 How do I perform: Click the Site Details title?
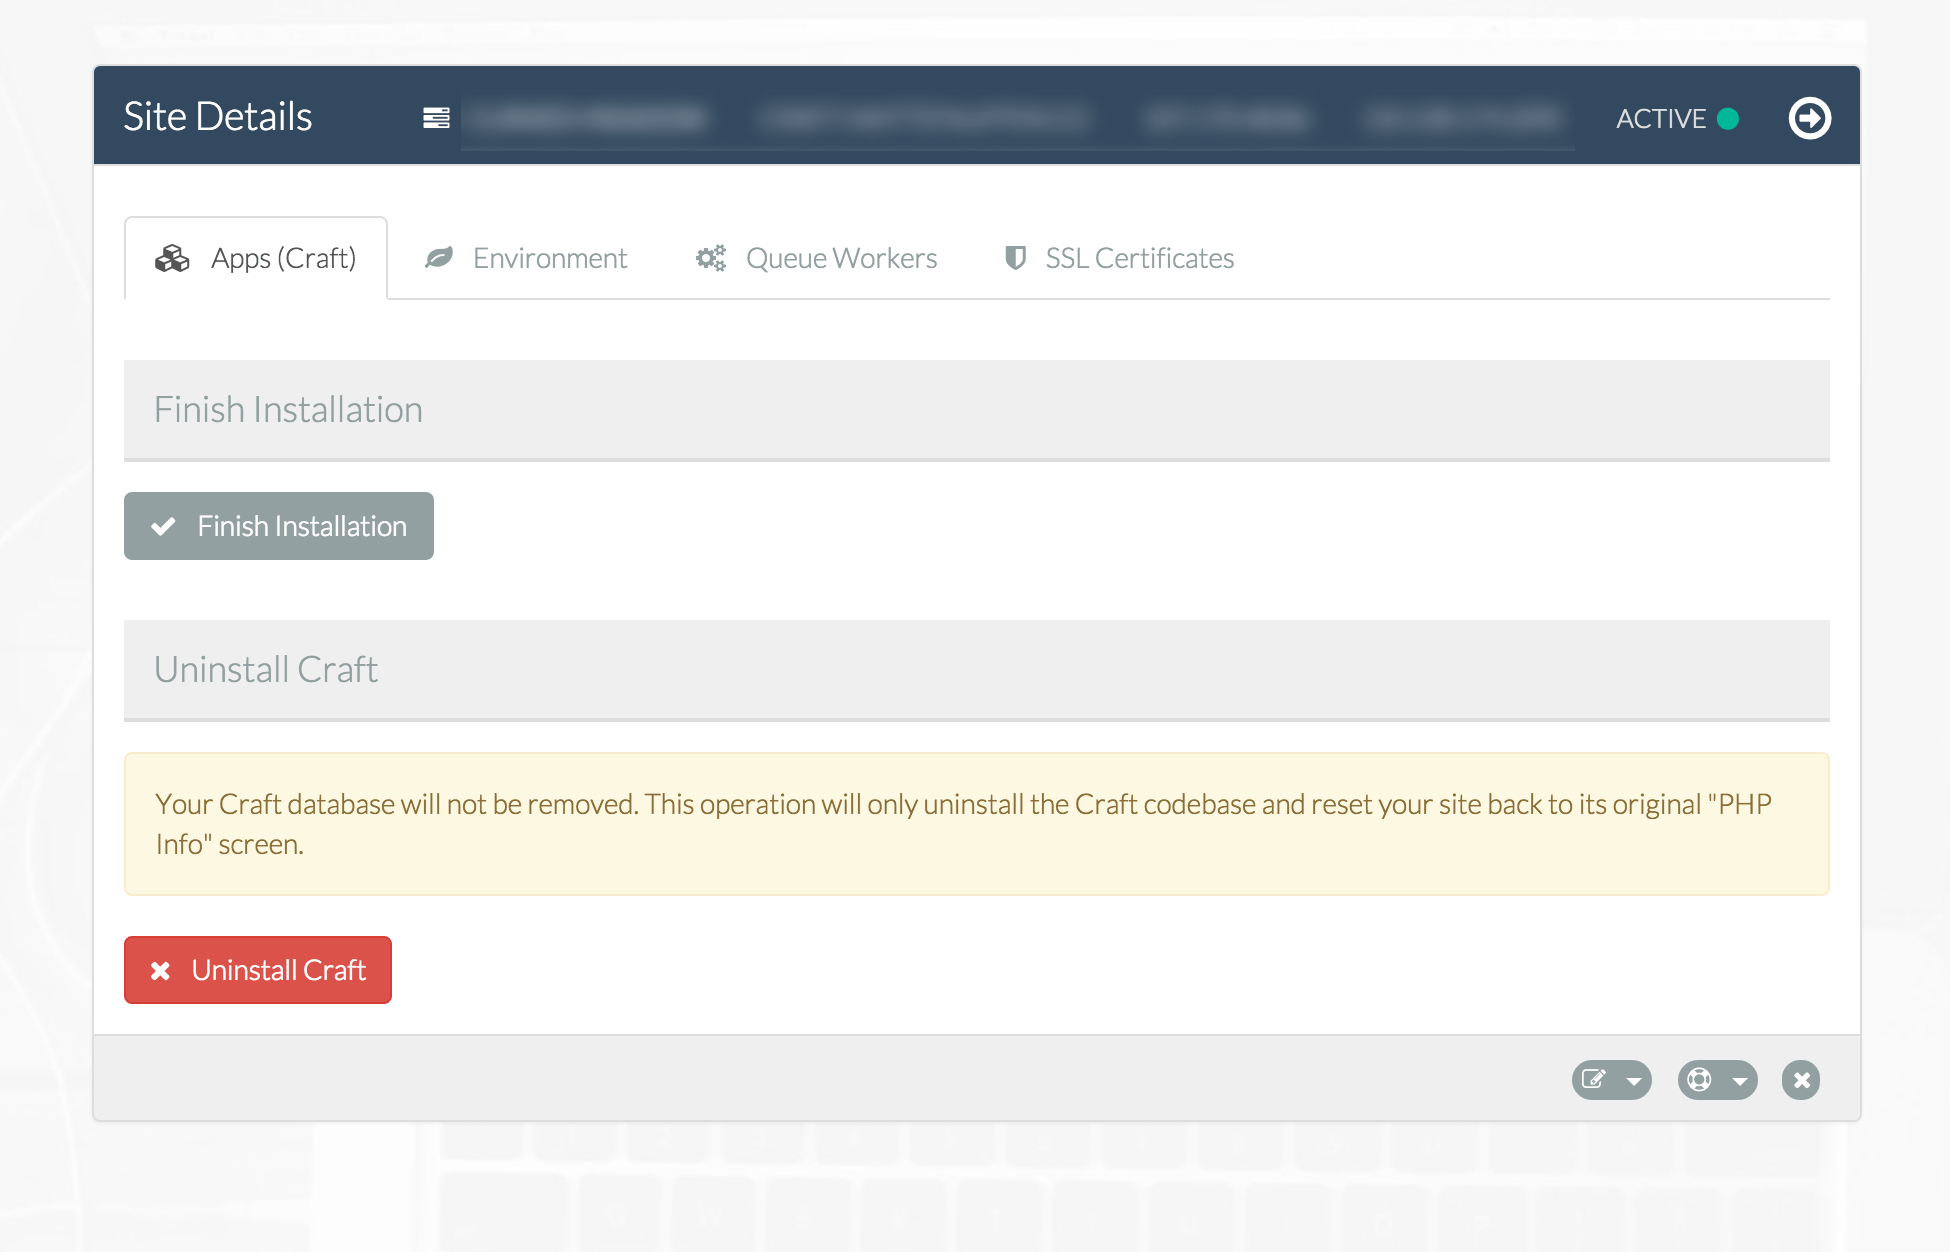218,117
